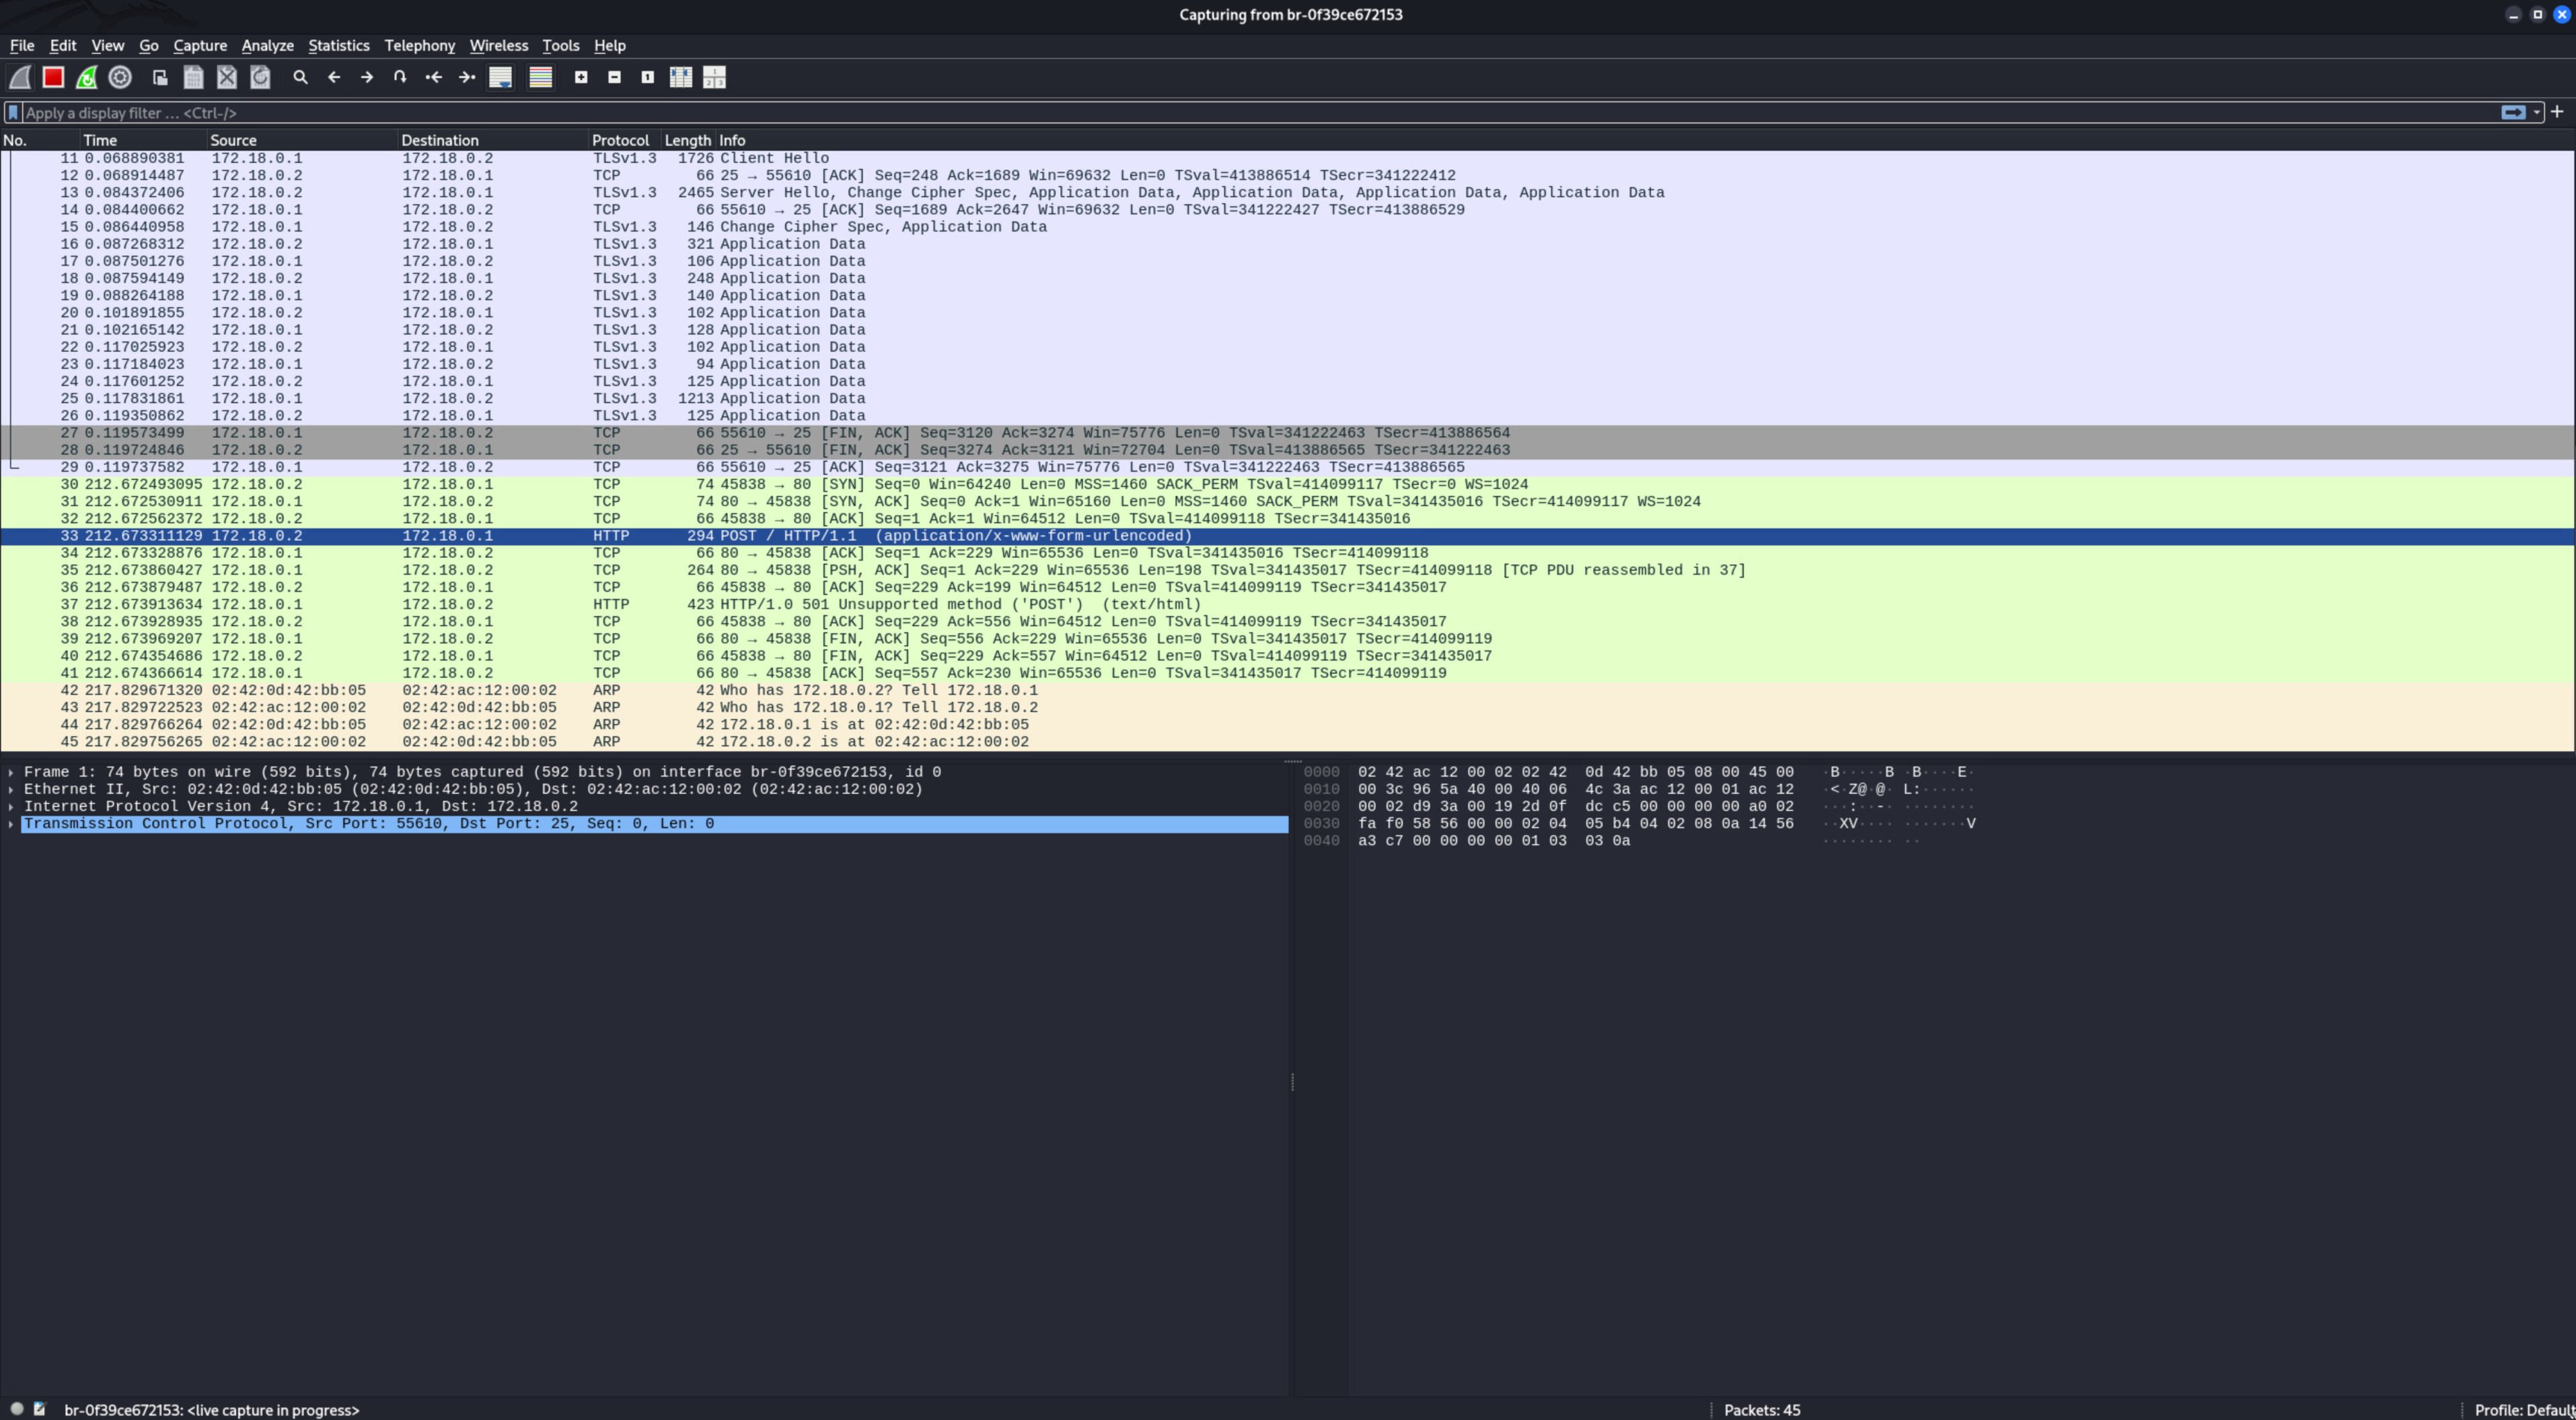Image resolution: width=2576 pixels, height=1420 pixels.
Task: Open capture options gear icon
Action: tap(120, 77)
